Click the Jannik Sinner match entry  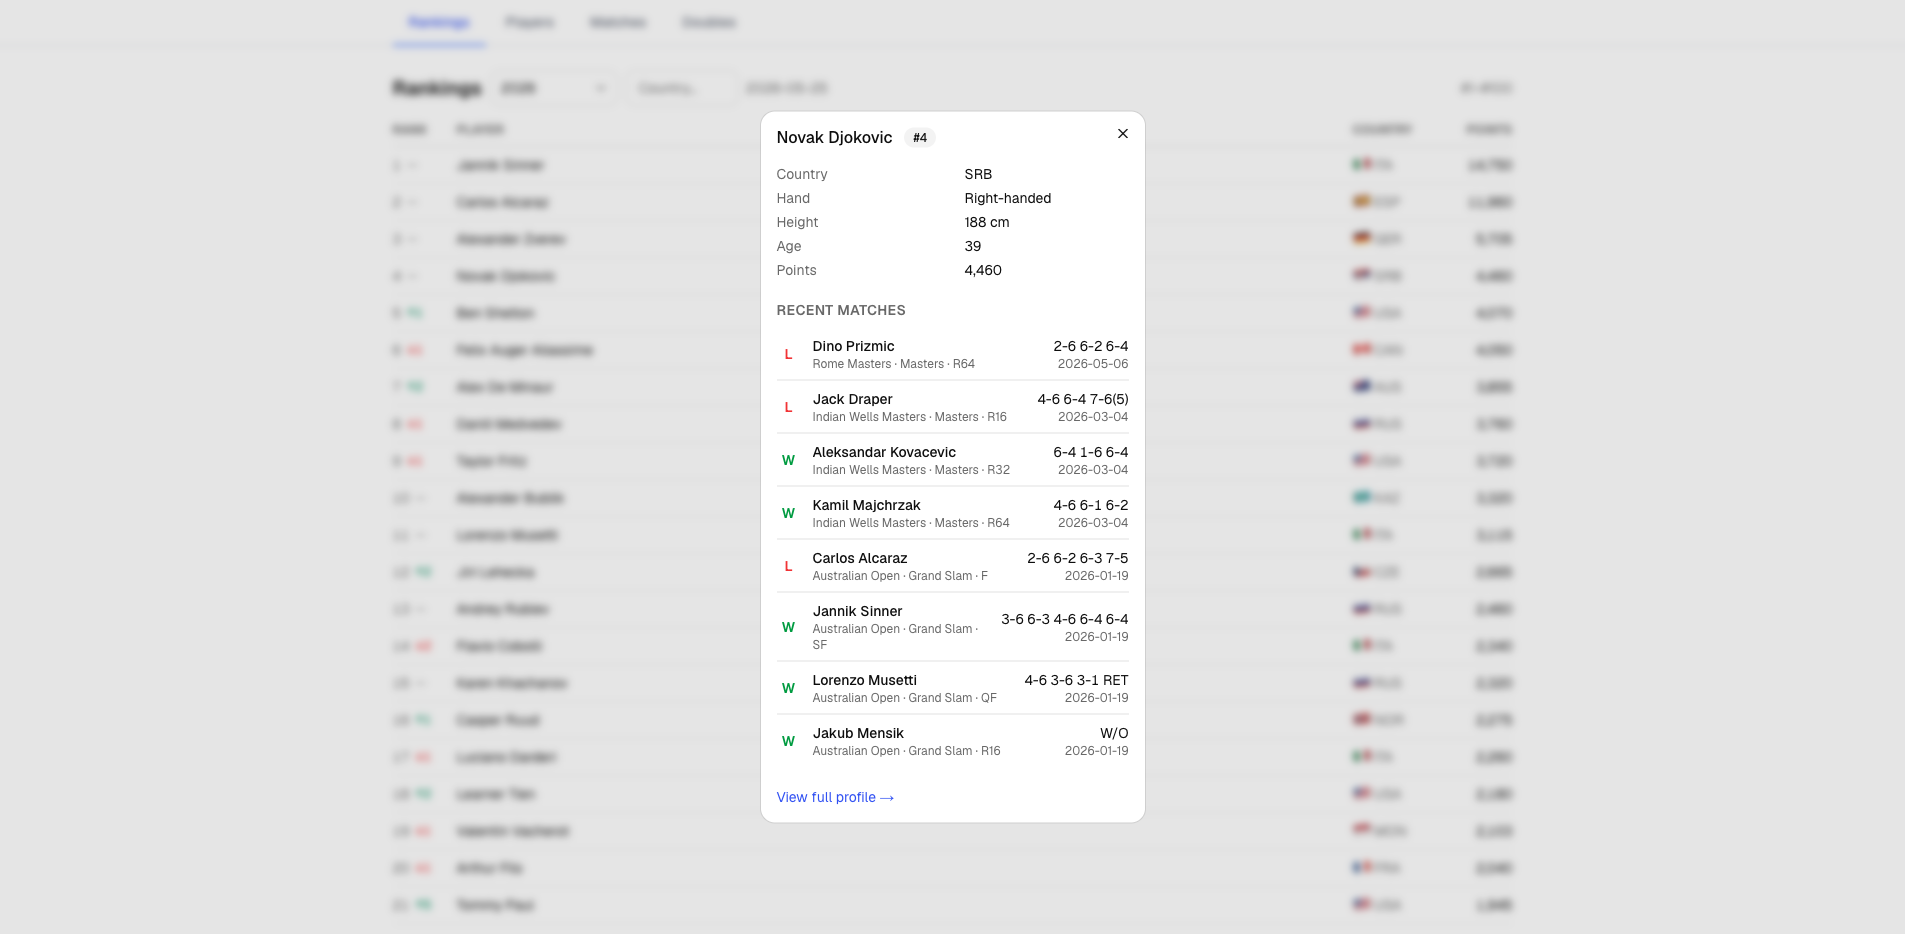[952, 627]
